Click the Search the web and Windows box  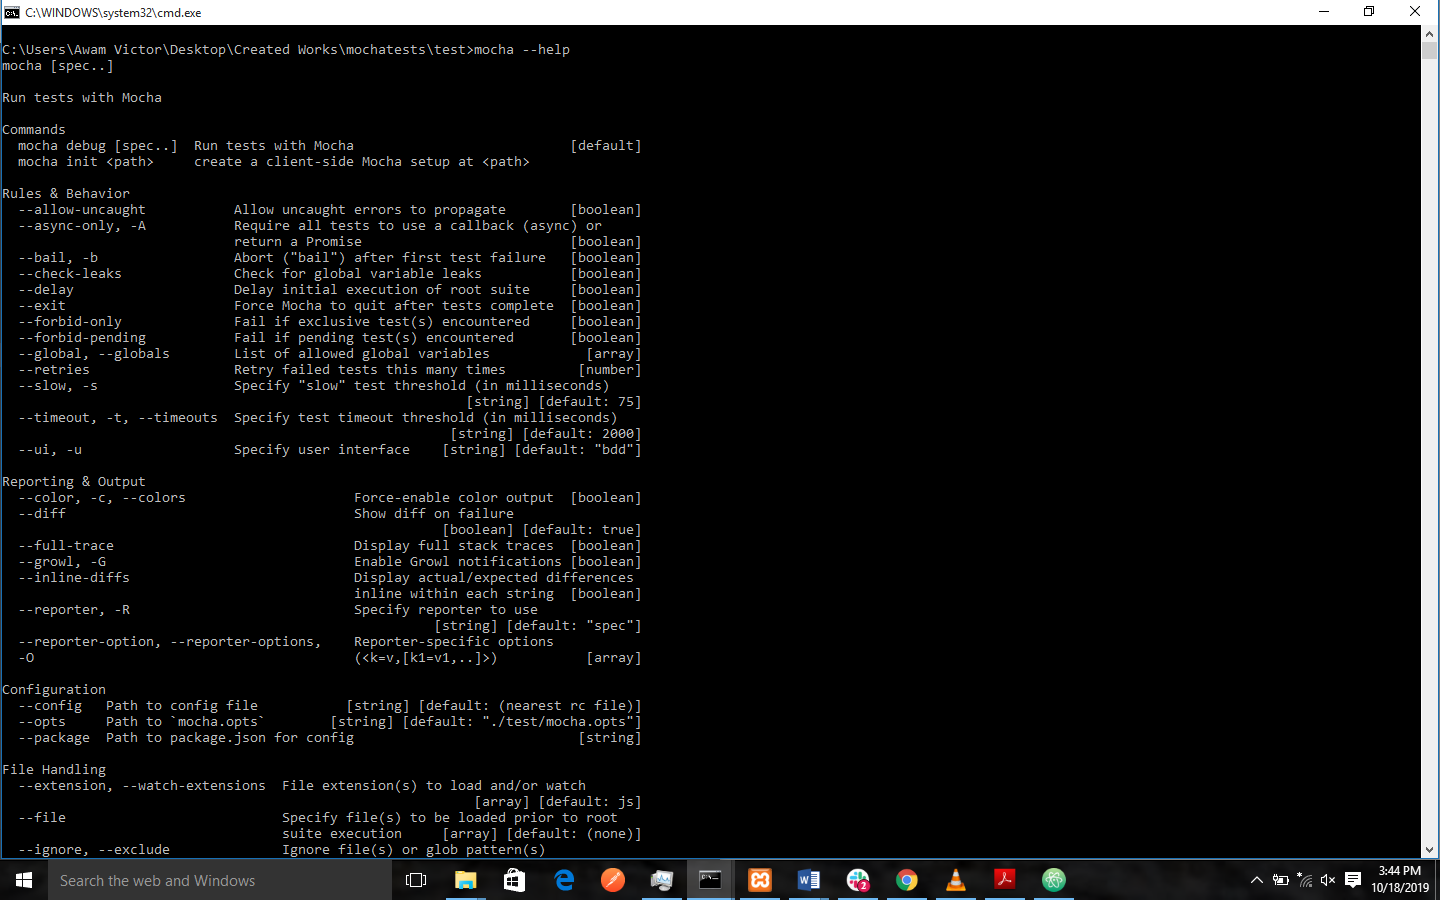(220, 880)
